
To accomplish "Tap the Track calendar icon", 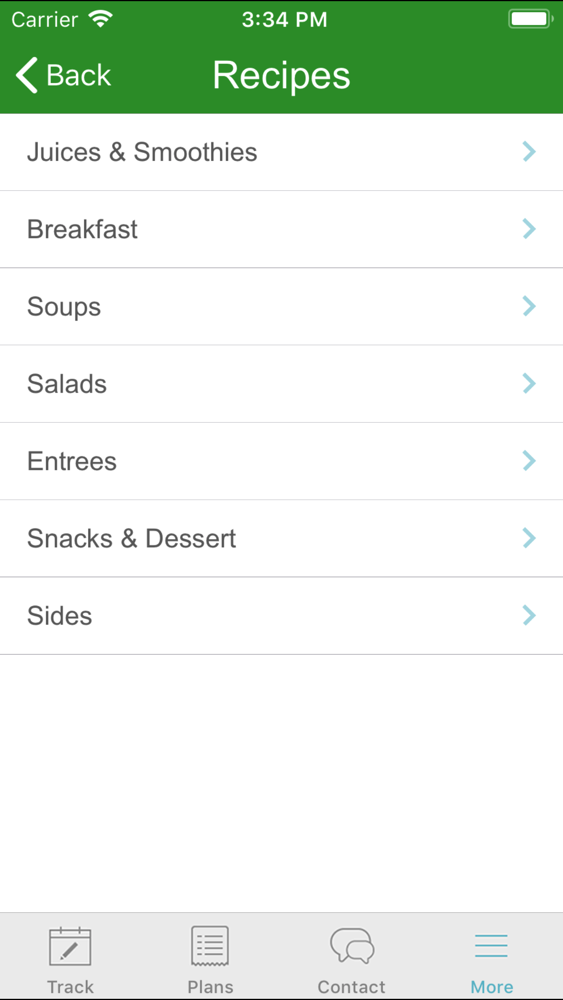I will (x=70, y=946).
